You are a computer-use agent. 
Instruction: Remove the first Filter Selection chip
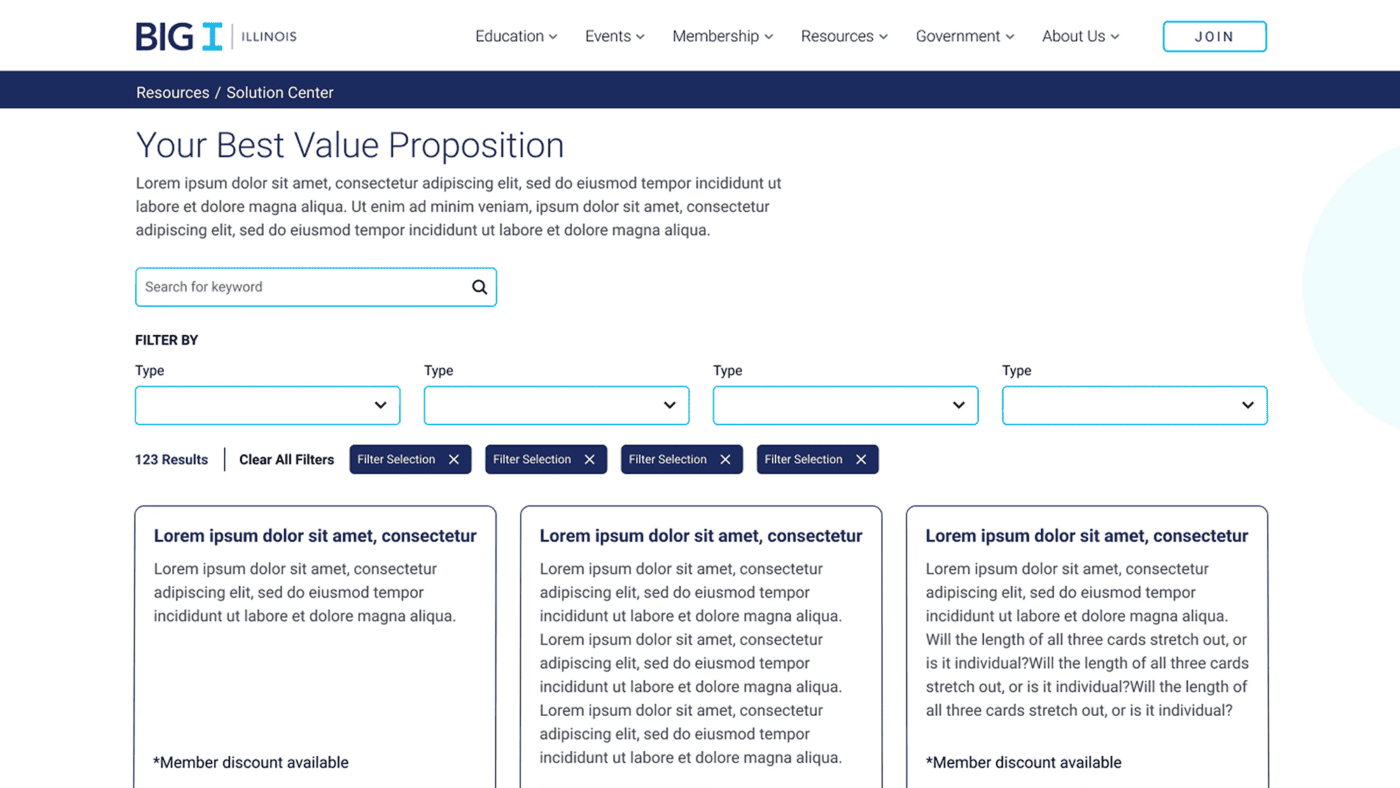pos(454,459)
